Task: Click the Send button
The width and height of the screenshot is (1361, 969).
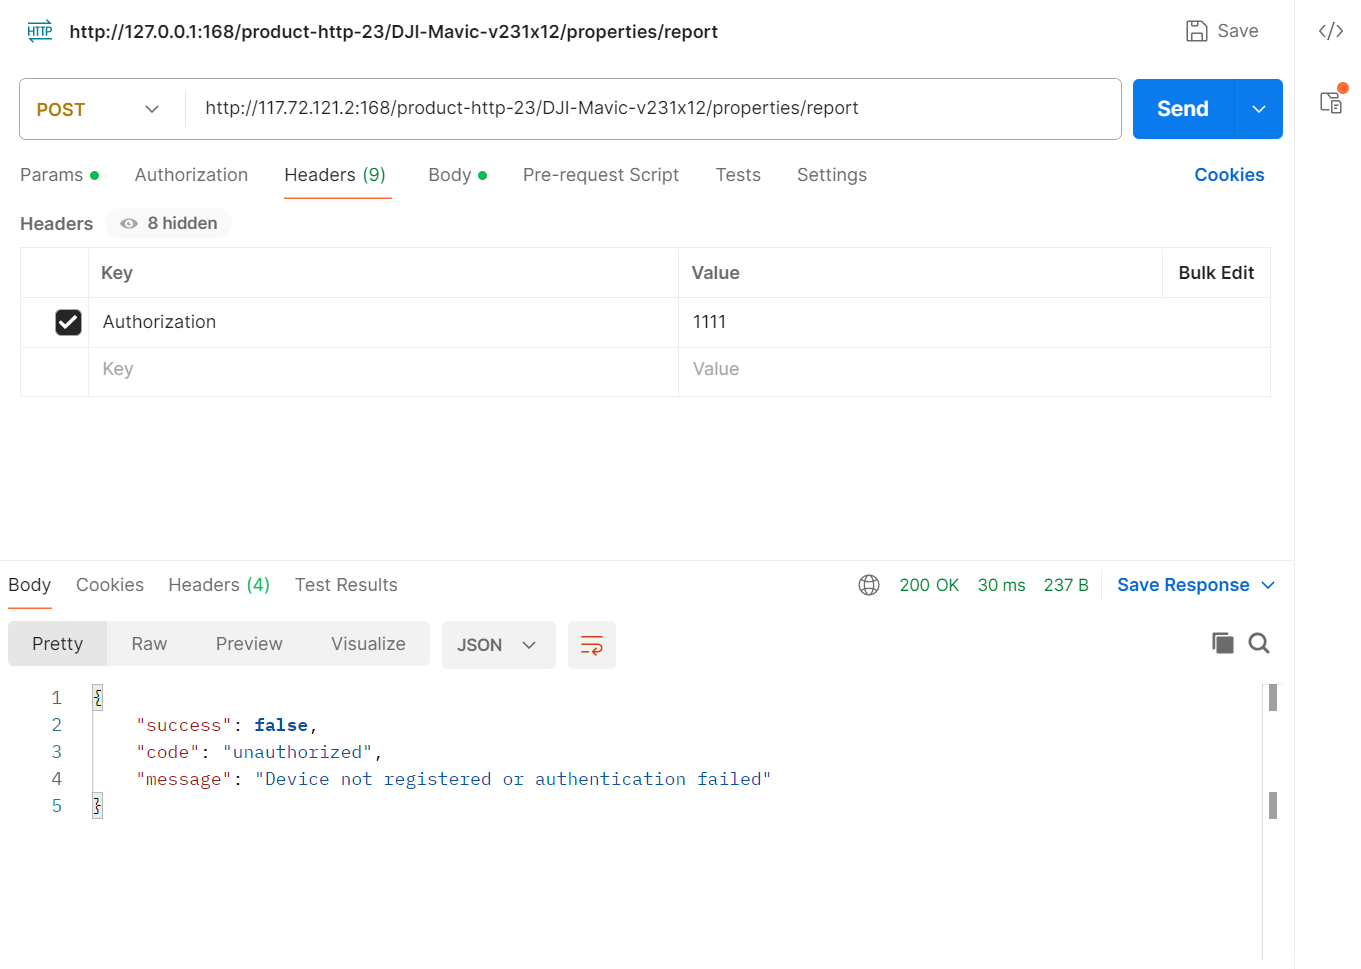Action: pos(1182,109)
